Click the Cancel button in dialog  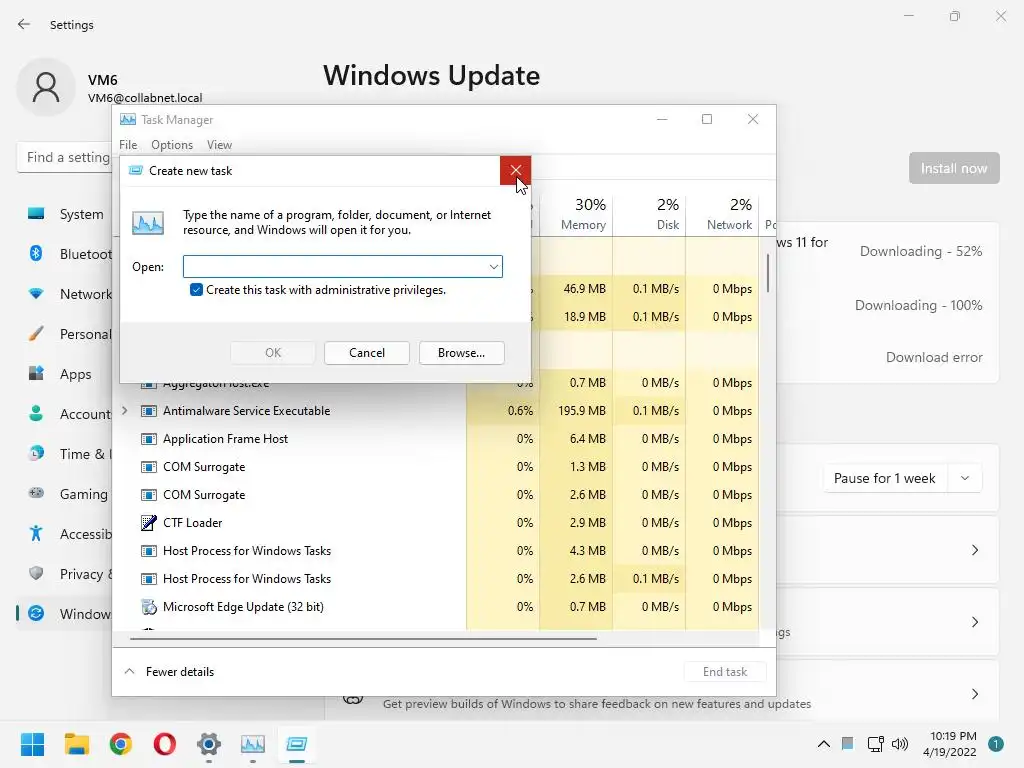tap(367, 353)
